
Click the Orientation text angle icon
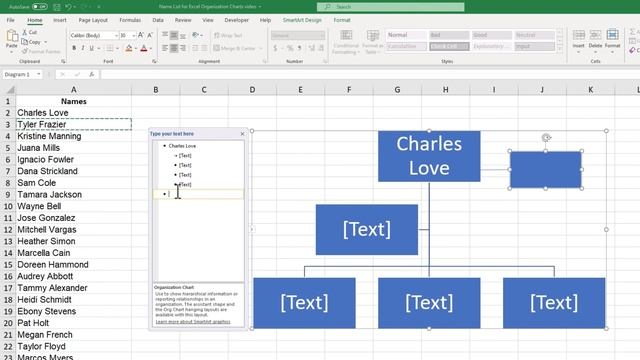click(x=196, y=36)
